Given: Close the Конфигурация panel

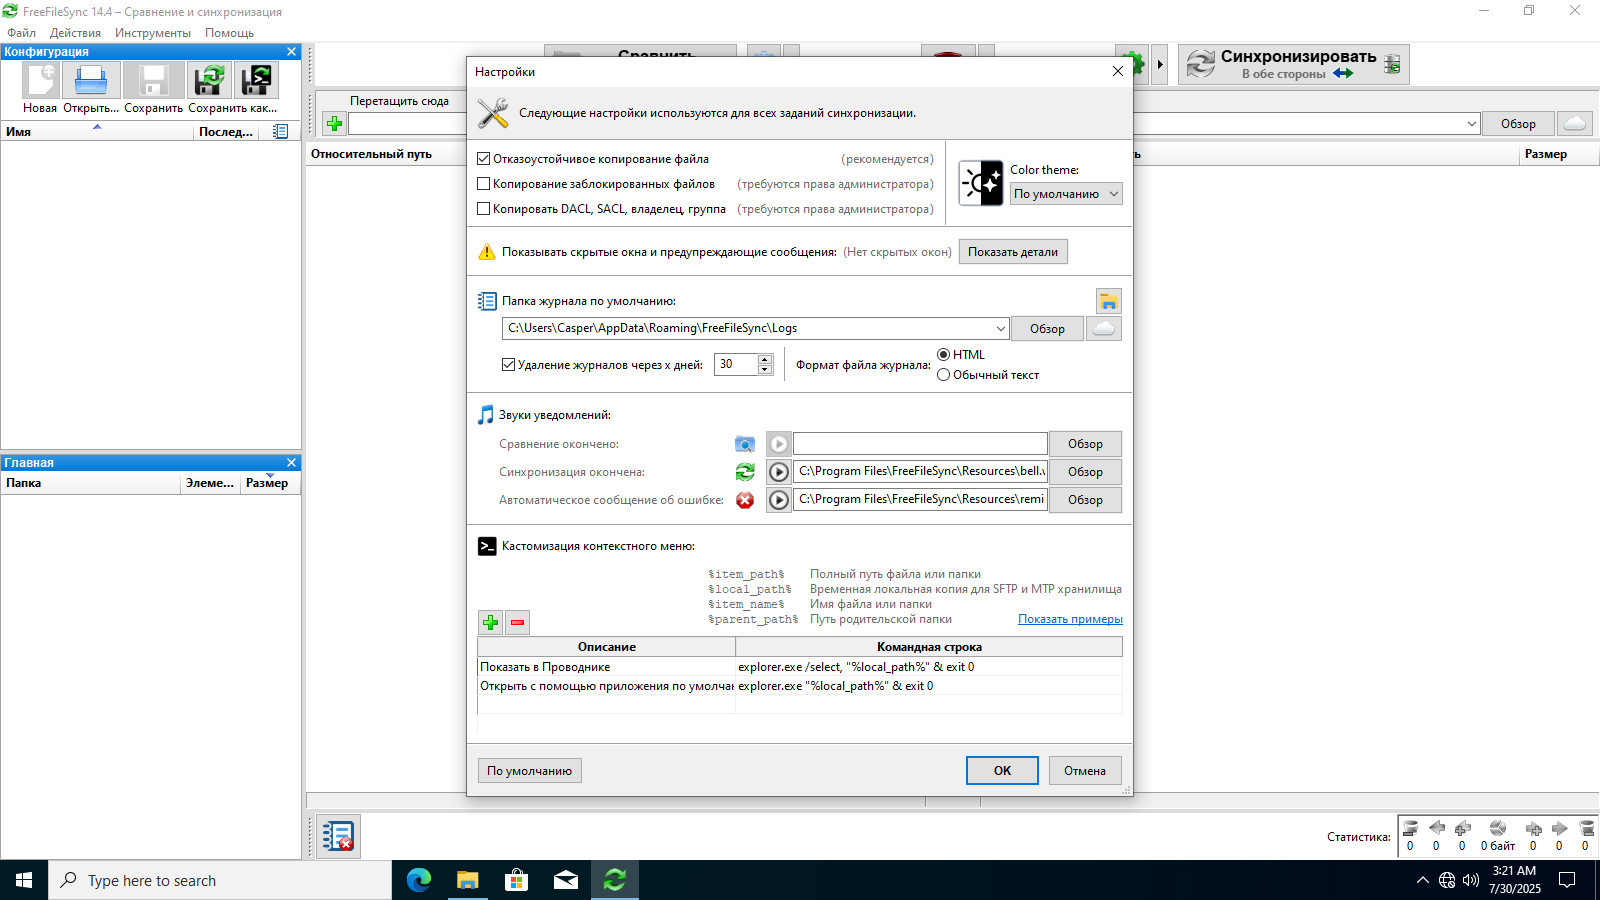Looking at the screenshot, I should pos(291,52).
